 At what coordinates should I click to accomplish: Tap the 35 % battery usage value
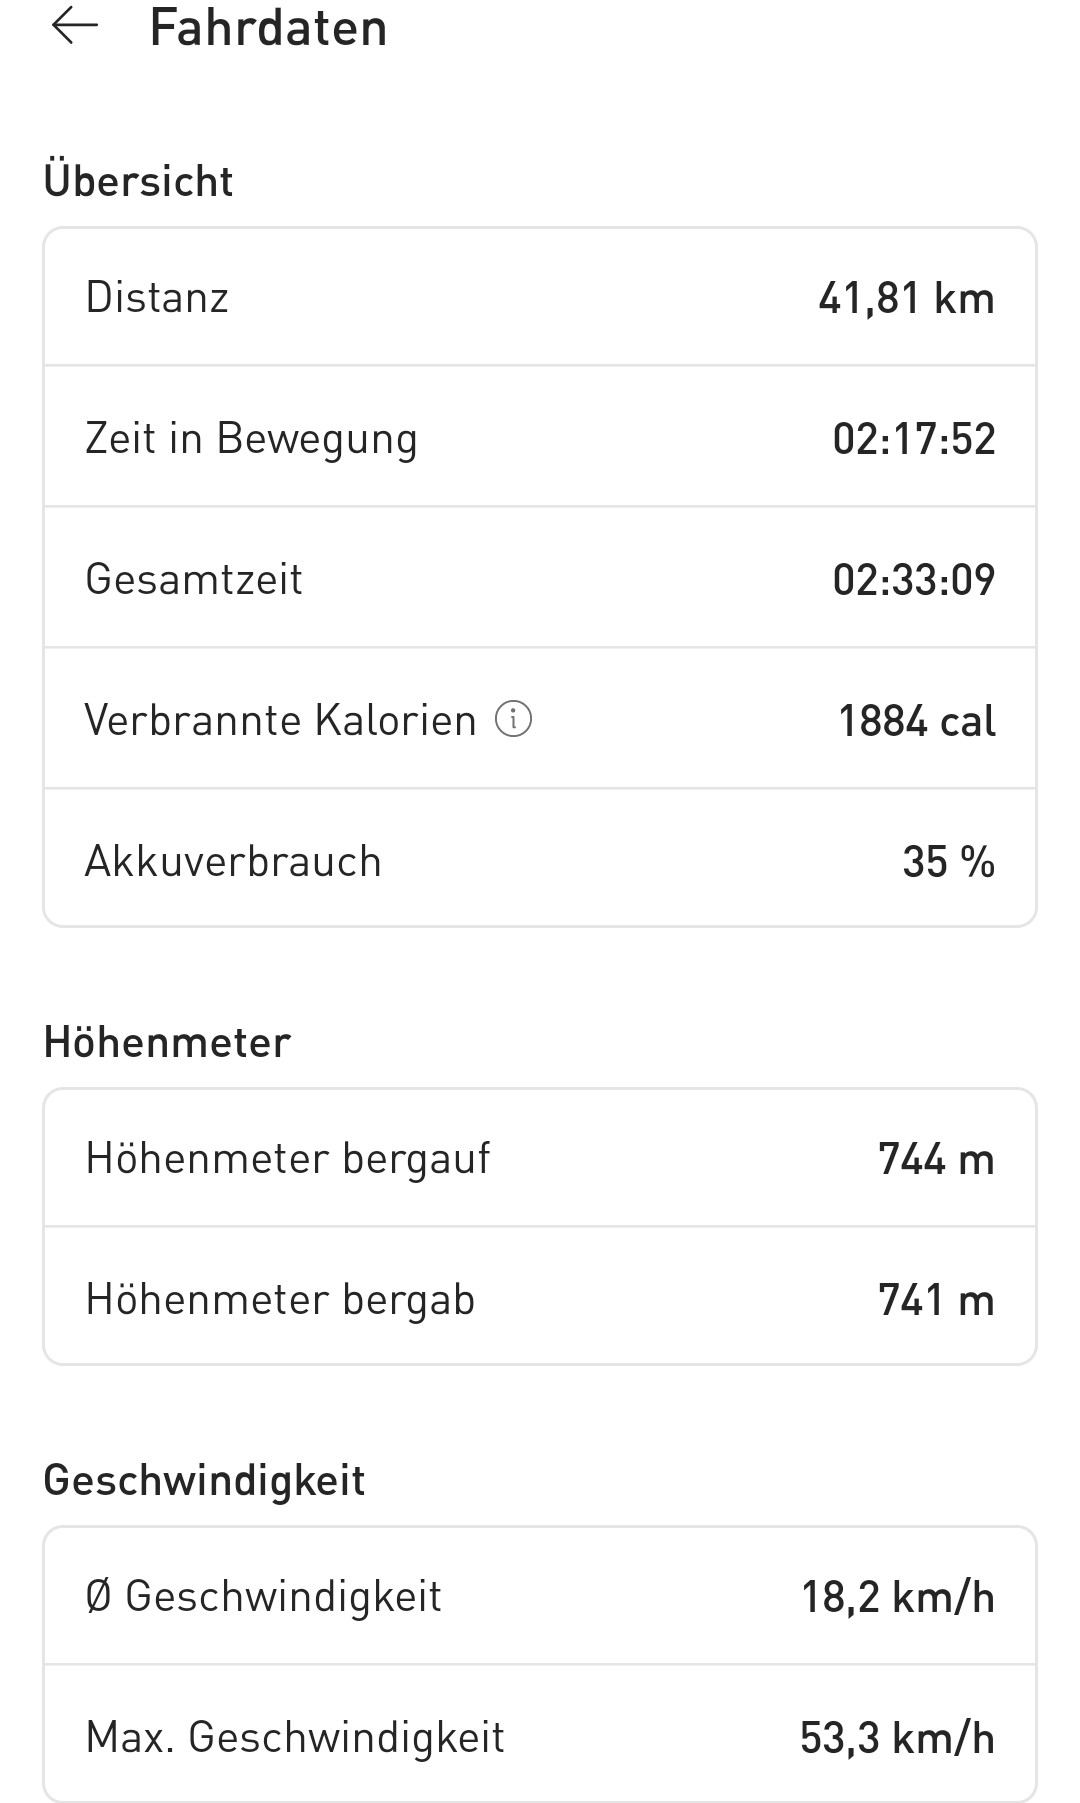click(x=948, y=862)
